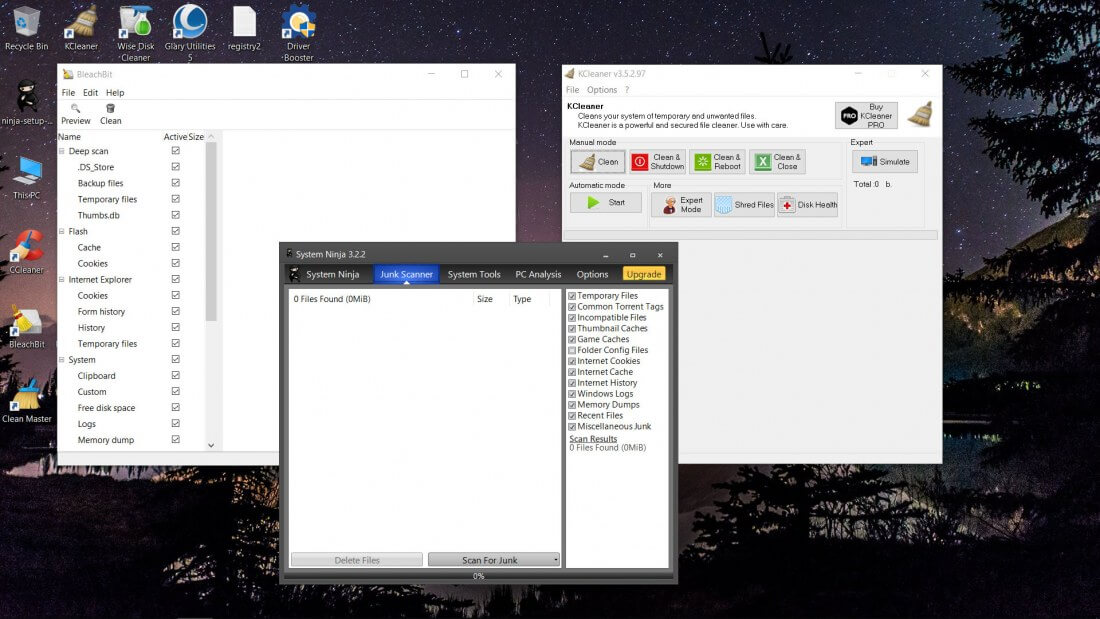Open the Scan For Junk dropdown arrow
Image resolution: width=1100 pixels, height=619 pixels.
(x=556, y=560)
